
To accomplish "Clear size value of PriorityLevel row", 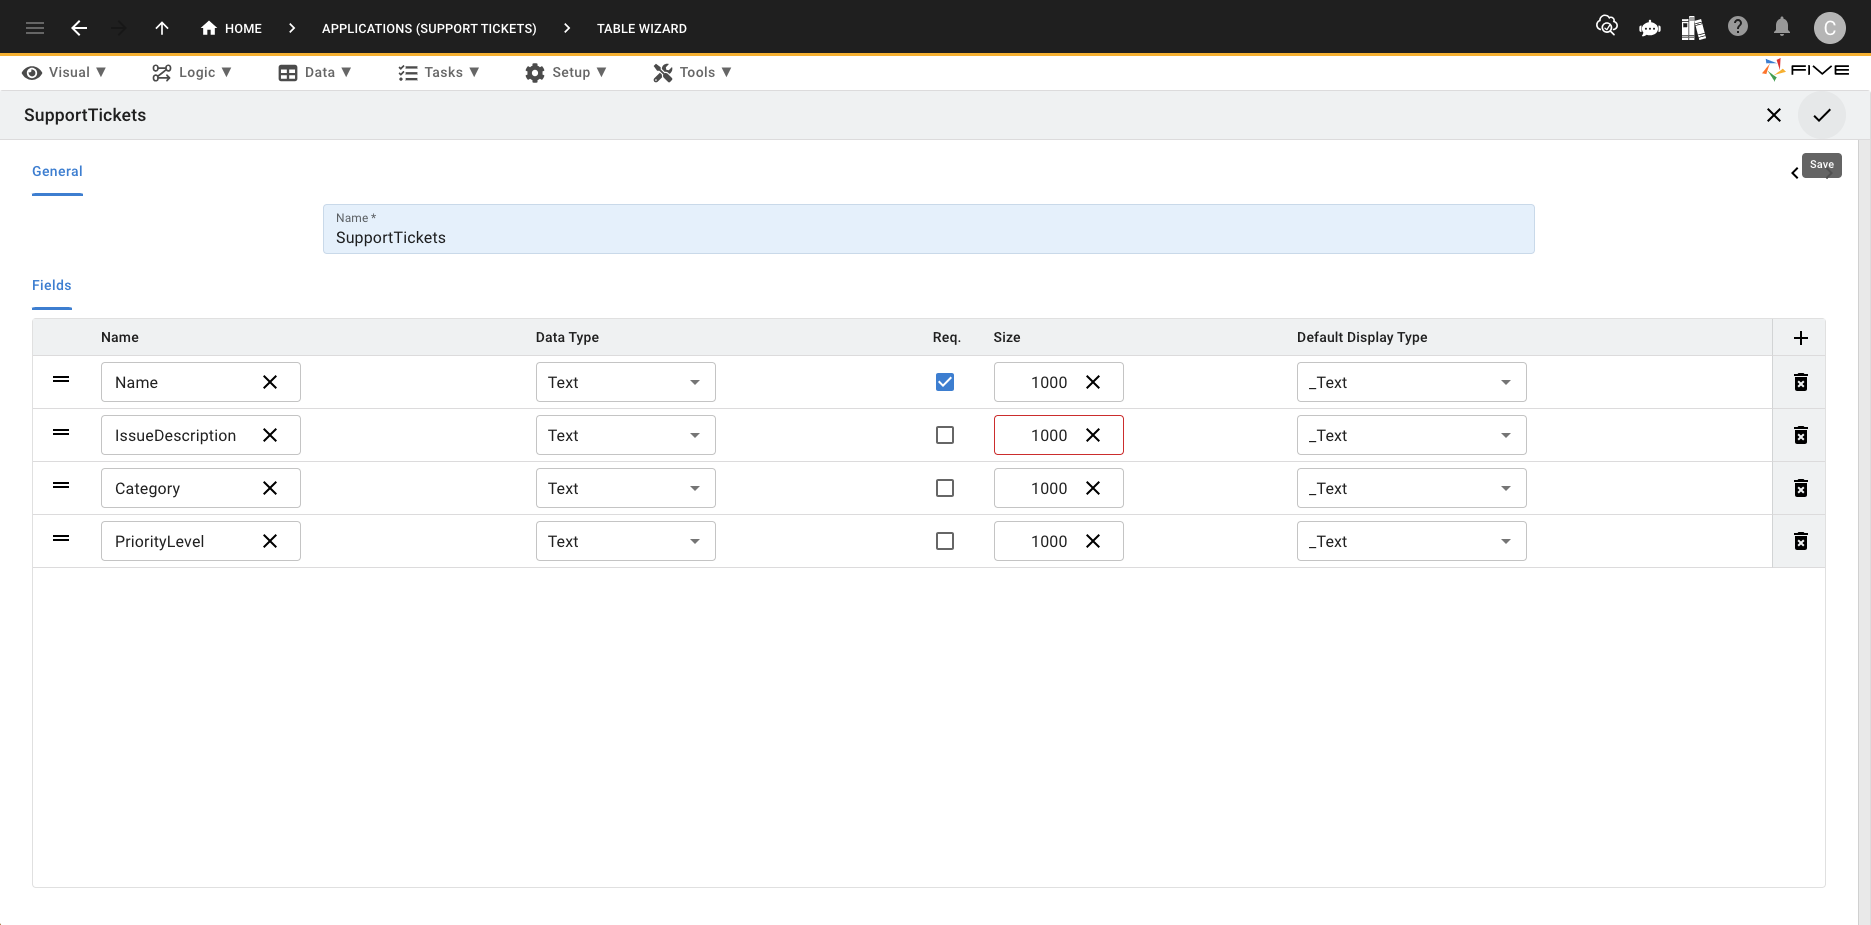I will (1093, 541).
